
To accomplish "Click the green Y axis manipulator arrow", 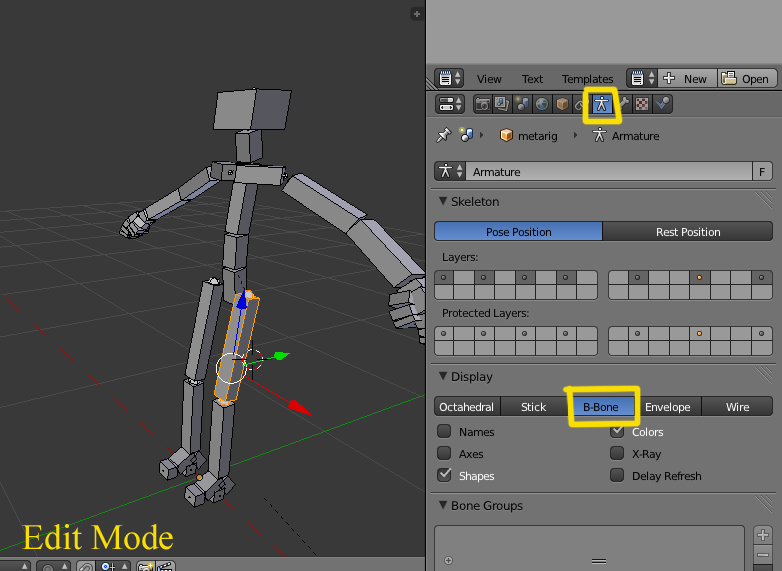I will tap(282, 356).
